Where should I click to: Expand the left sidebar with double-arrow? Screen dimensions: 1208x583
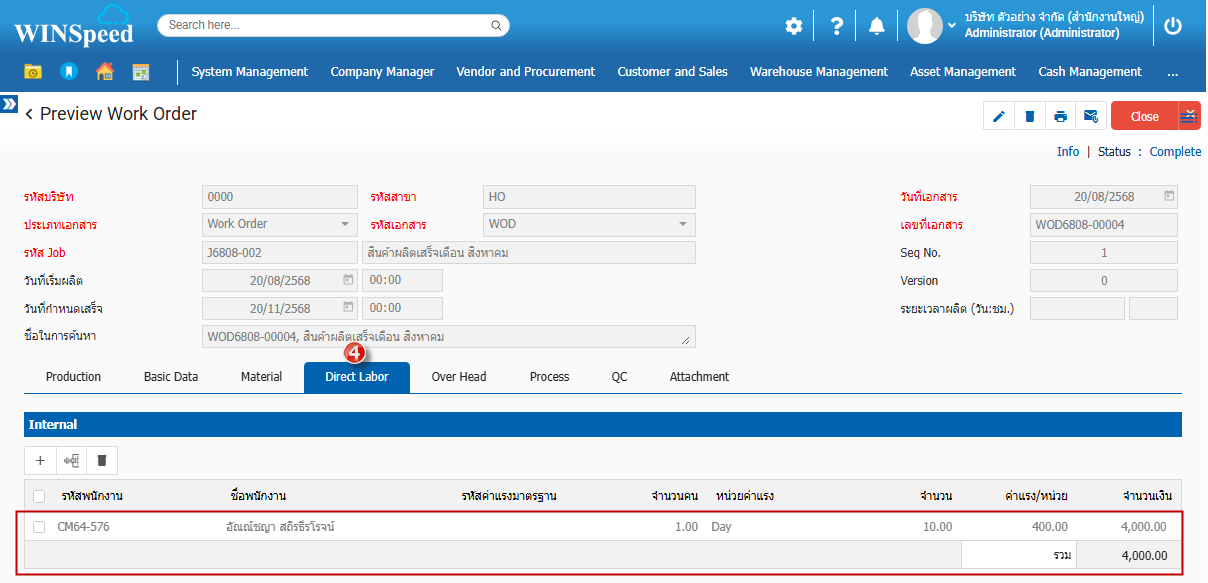[9, 104]
